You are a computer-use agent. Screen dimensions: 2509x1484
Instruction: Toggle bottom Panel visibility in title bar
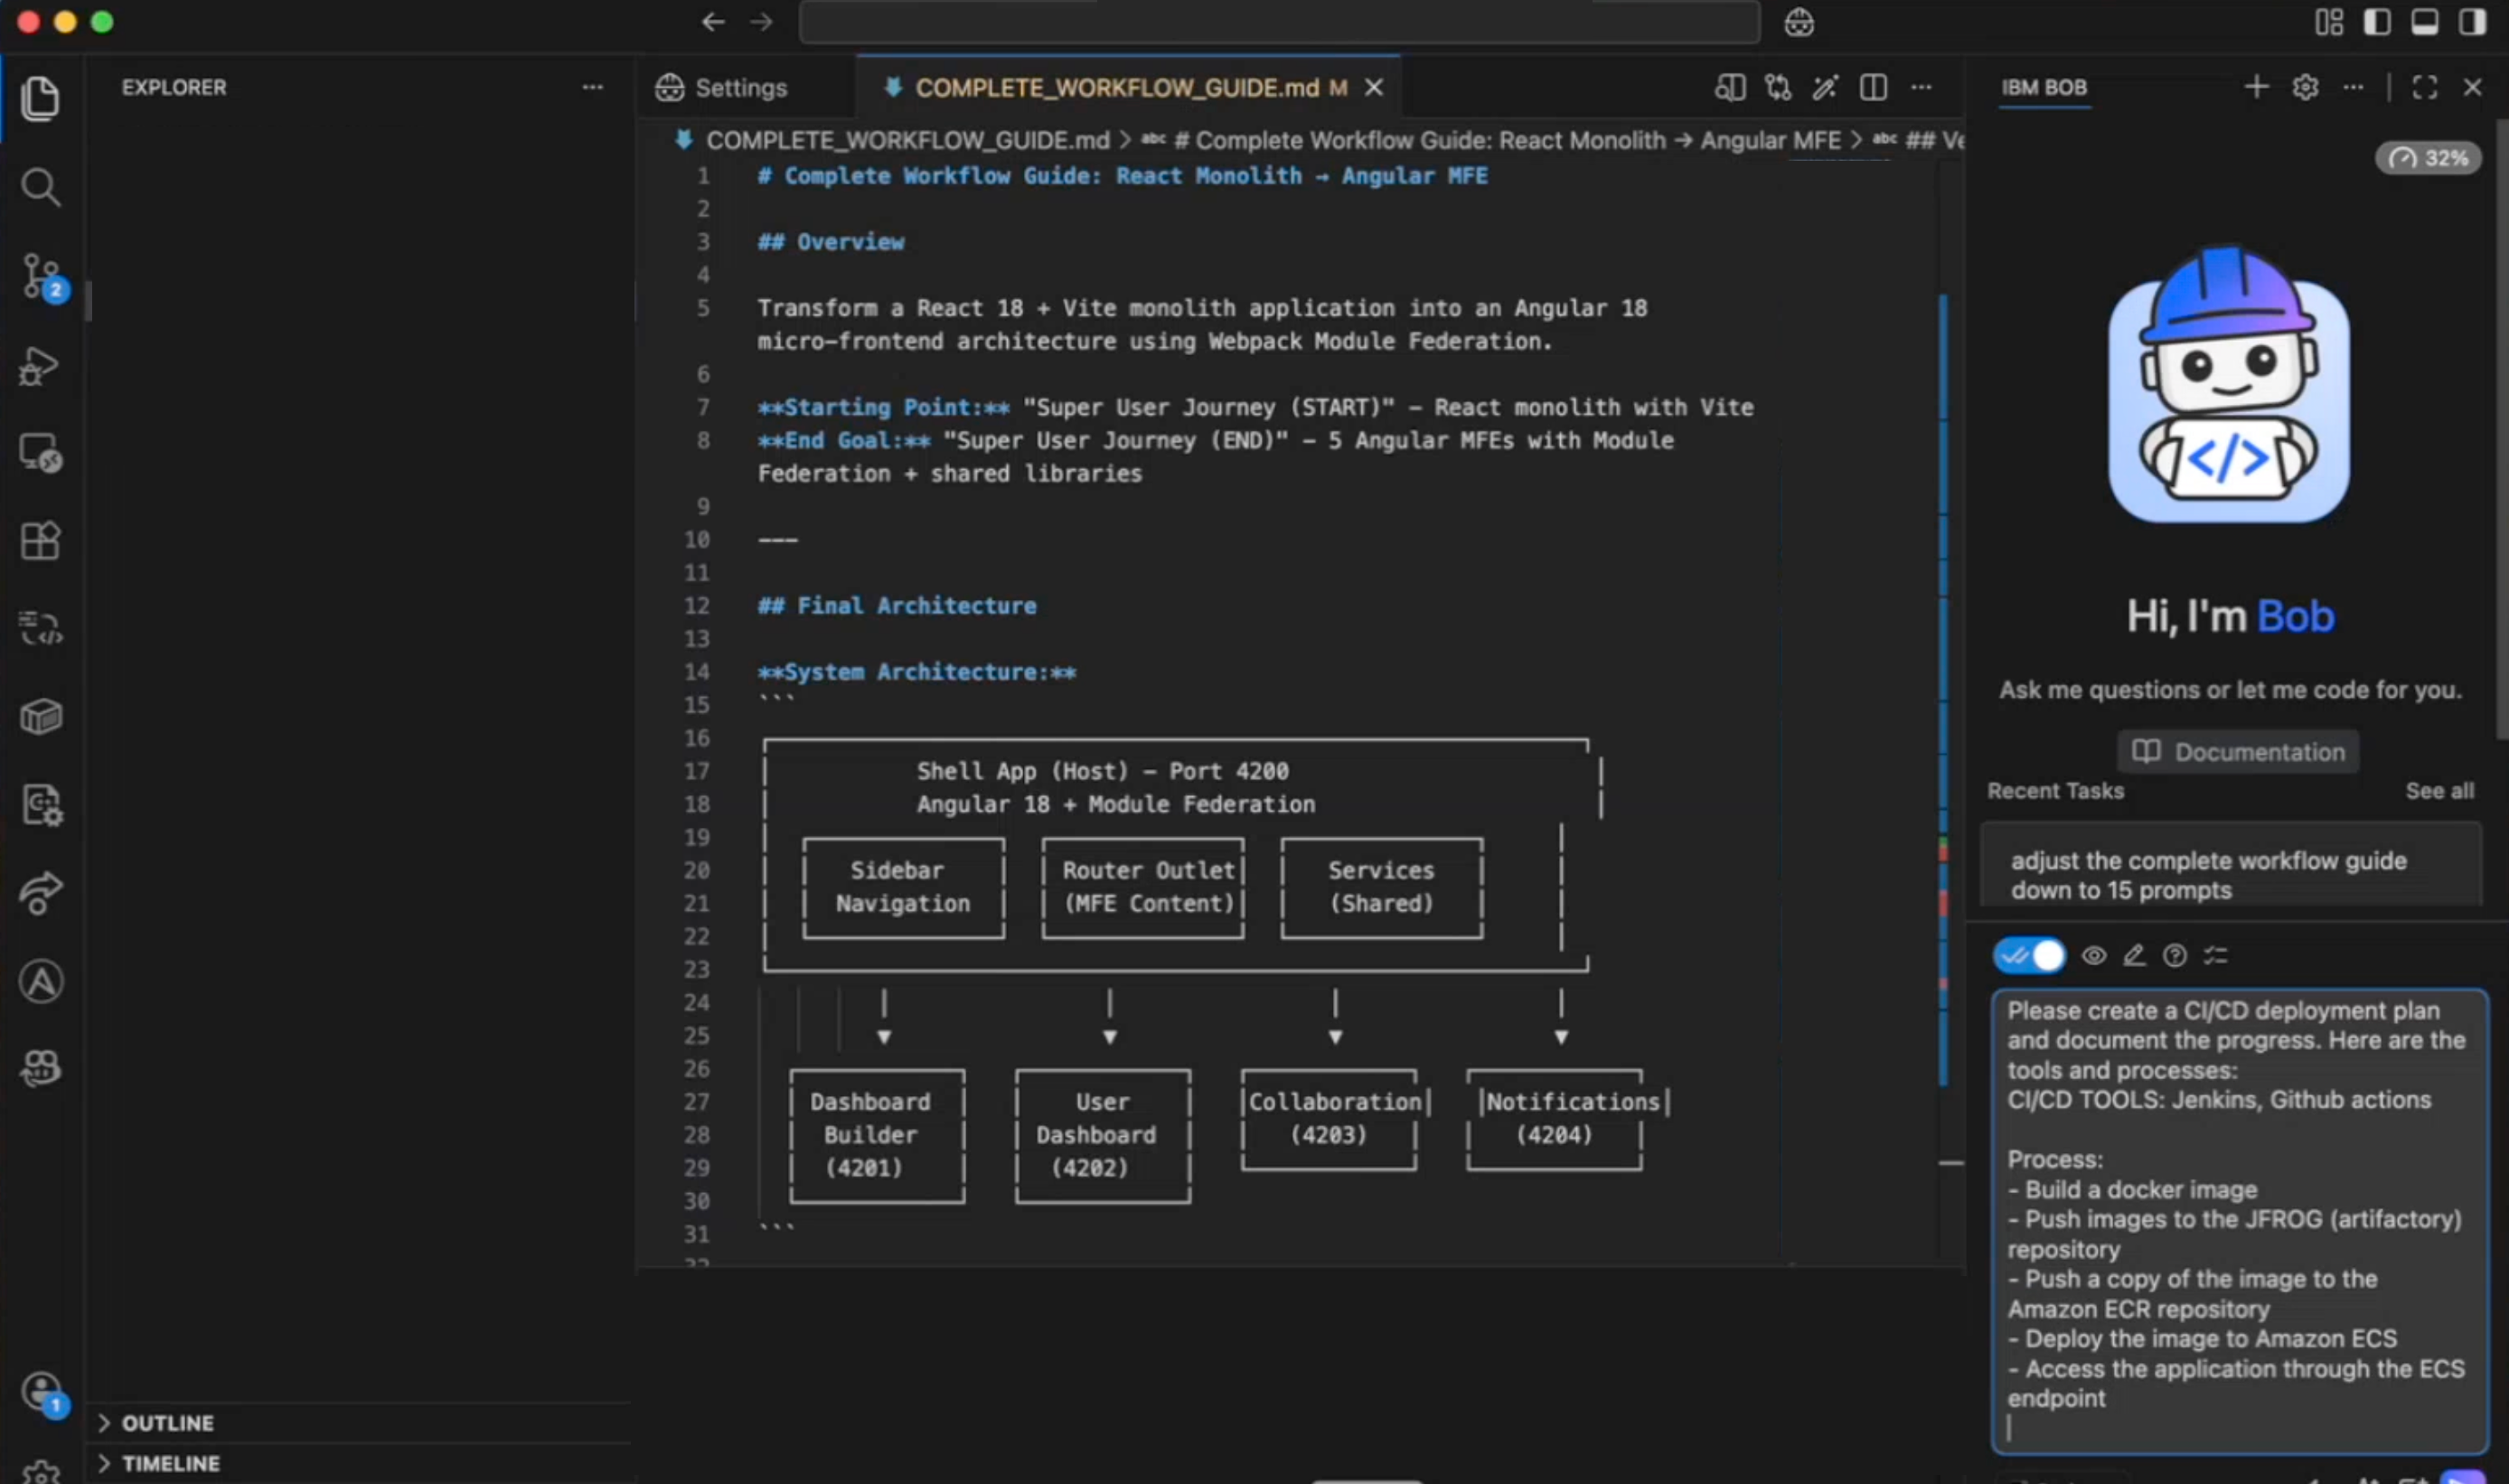[x=2424, y=22]
